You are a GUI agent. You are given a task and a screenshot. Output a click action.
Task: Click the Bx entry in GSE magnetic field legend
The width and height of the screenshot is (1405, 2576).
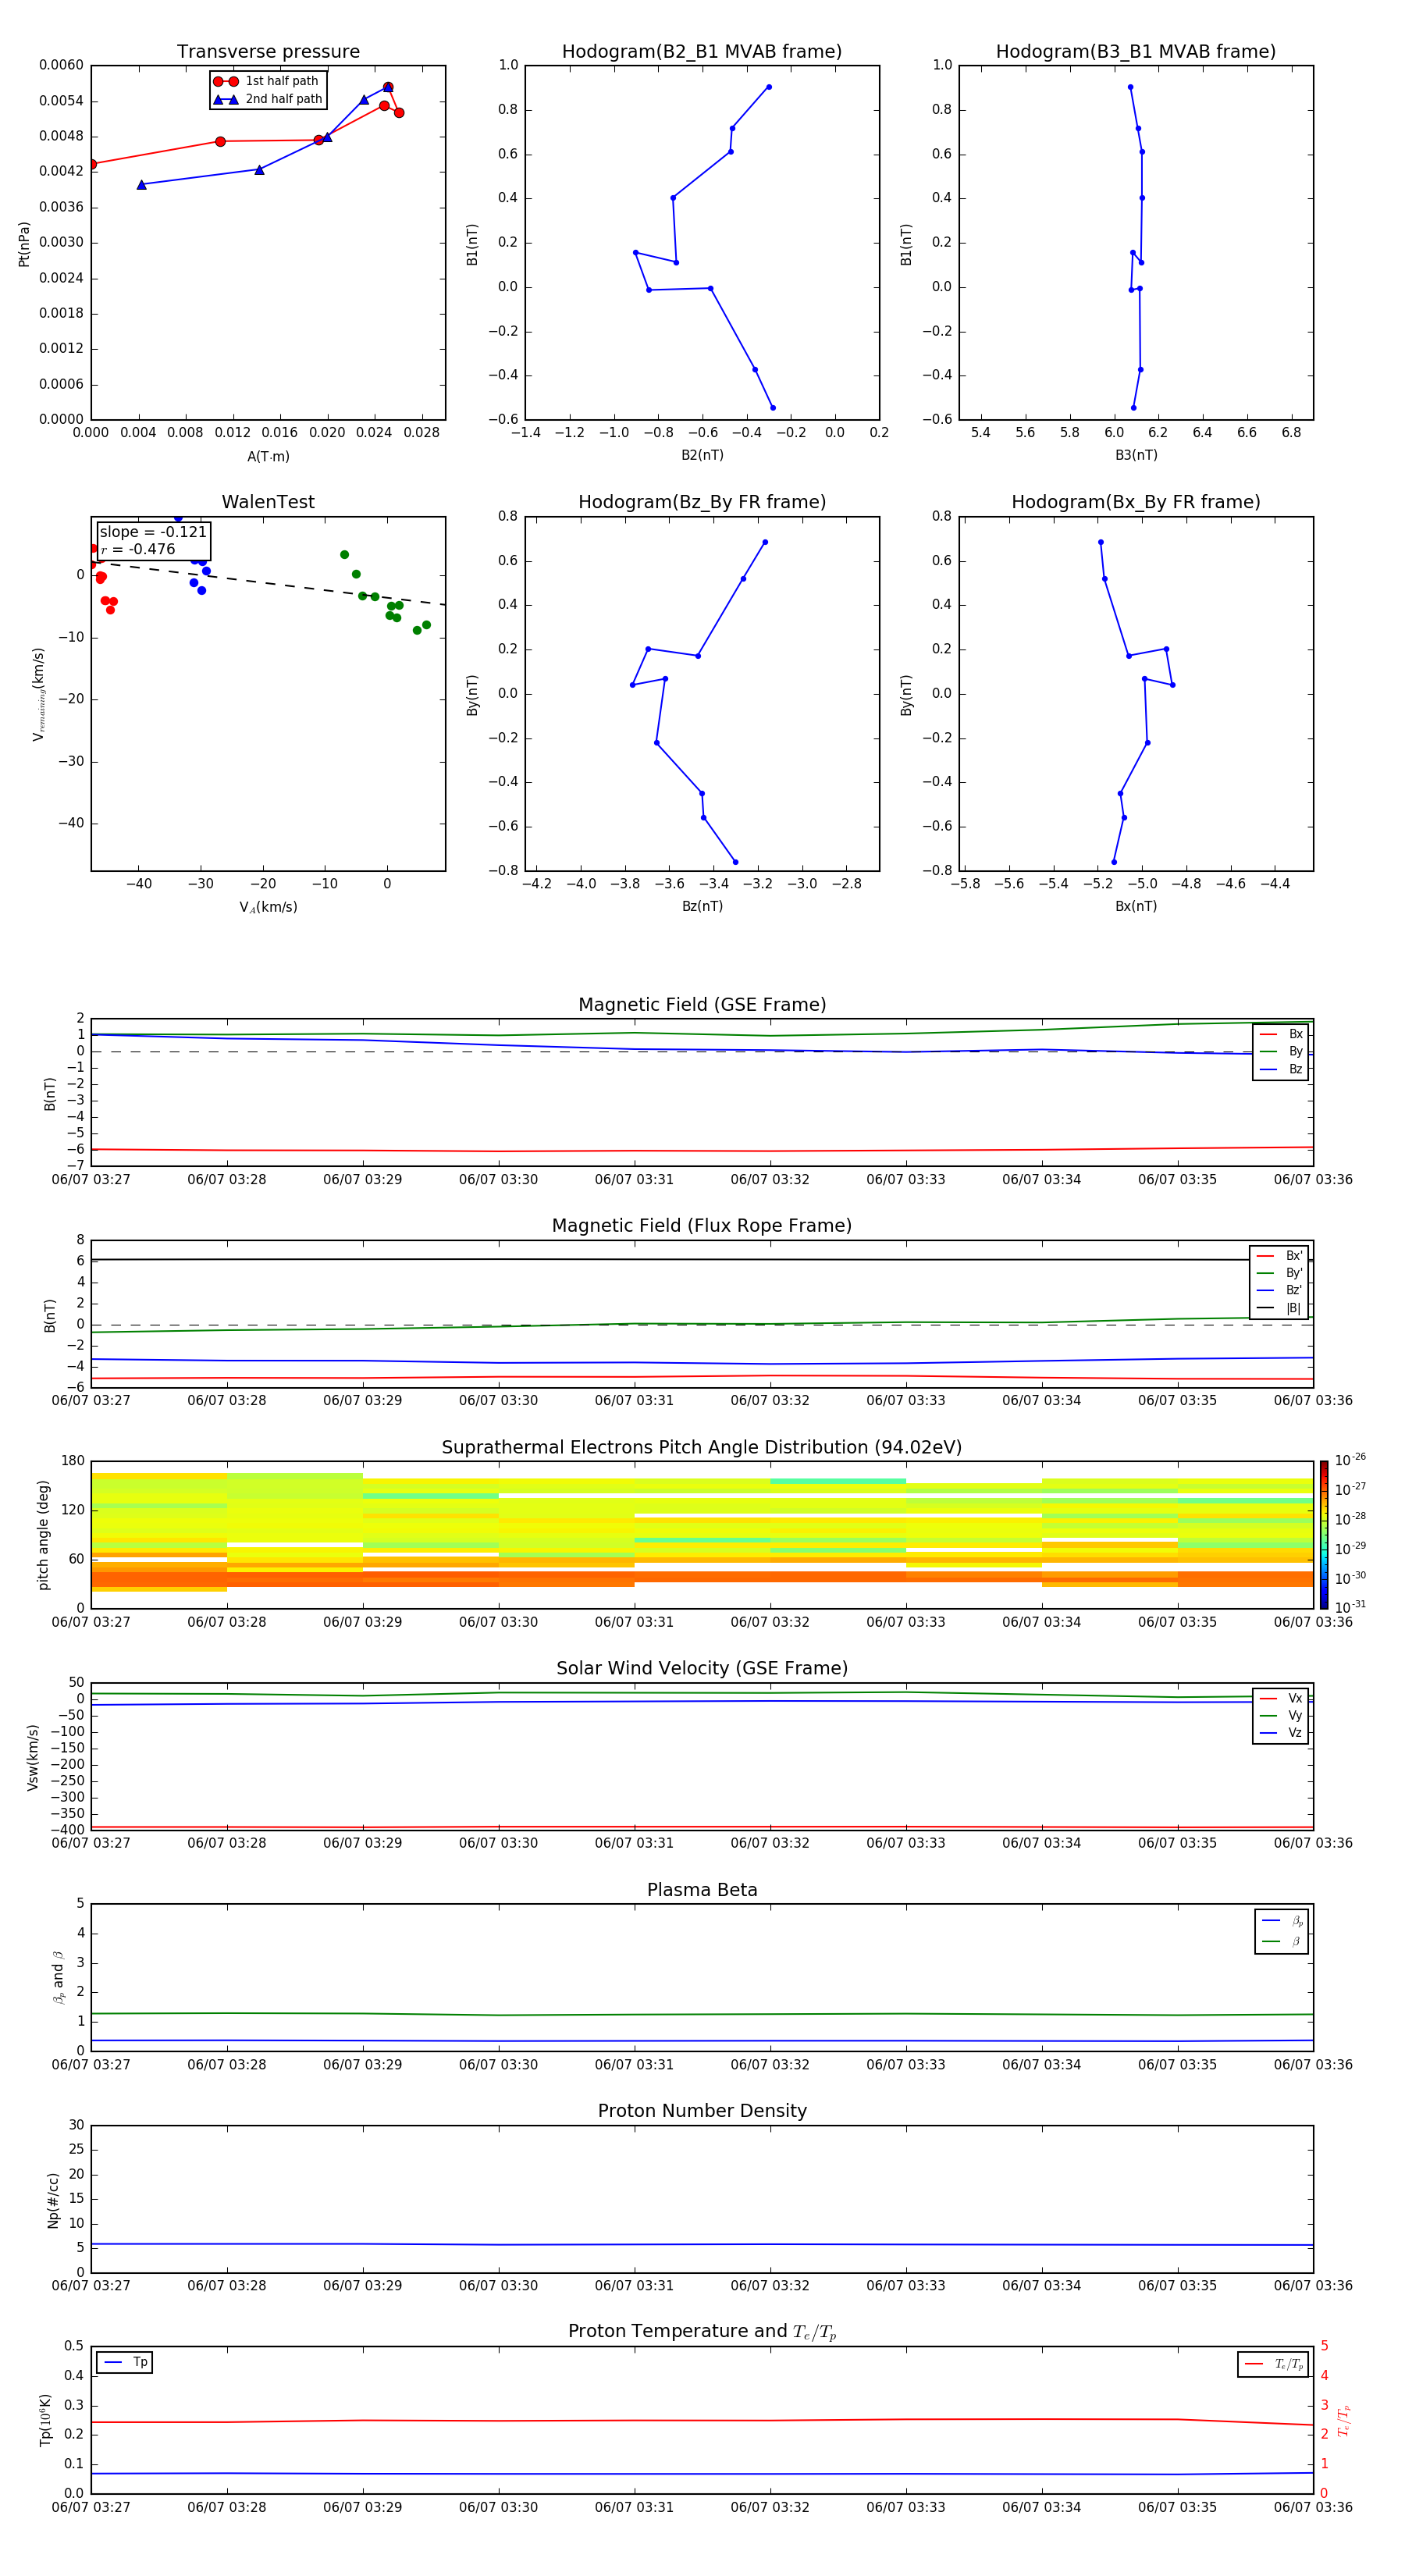click(x=1281, y=1034)
